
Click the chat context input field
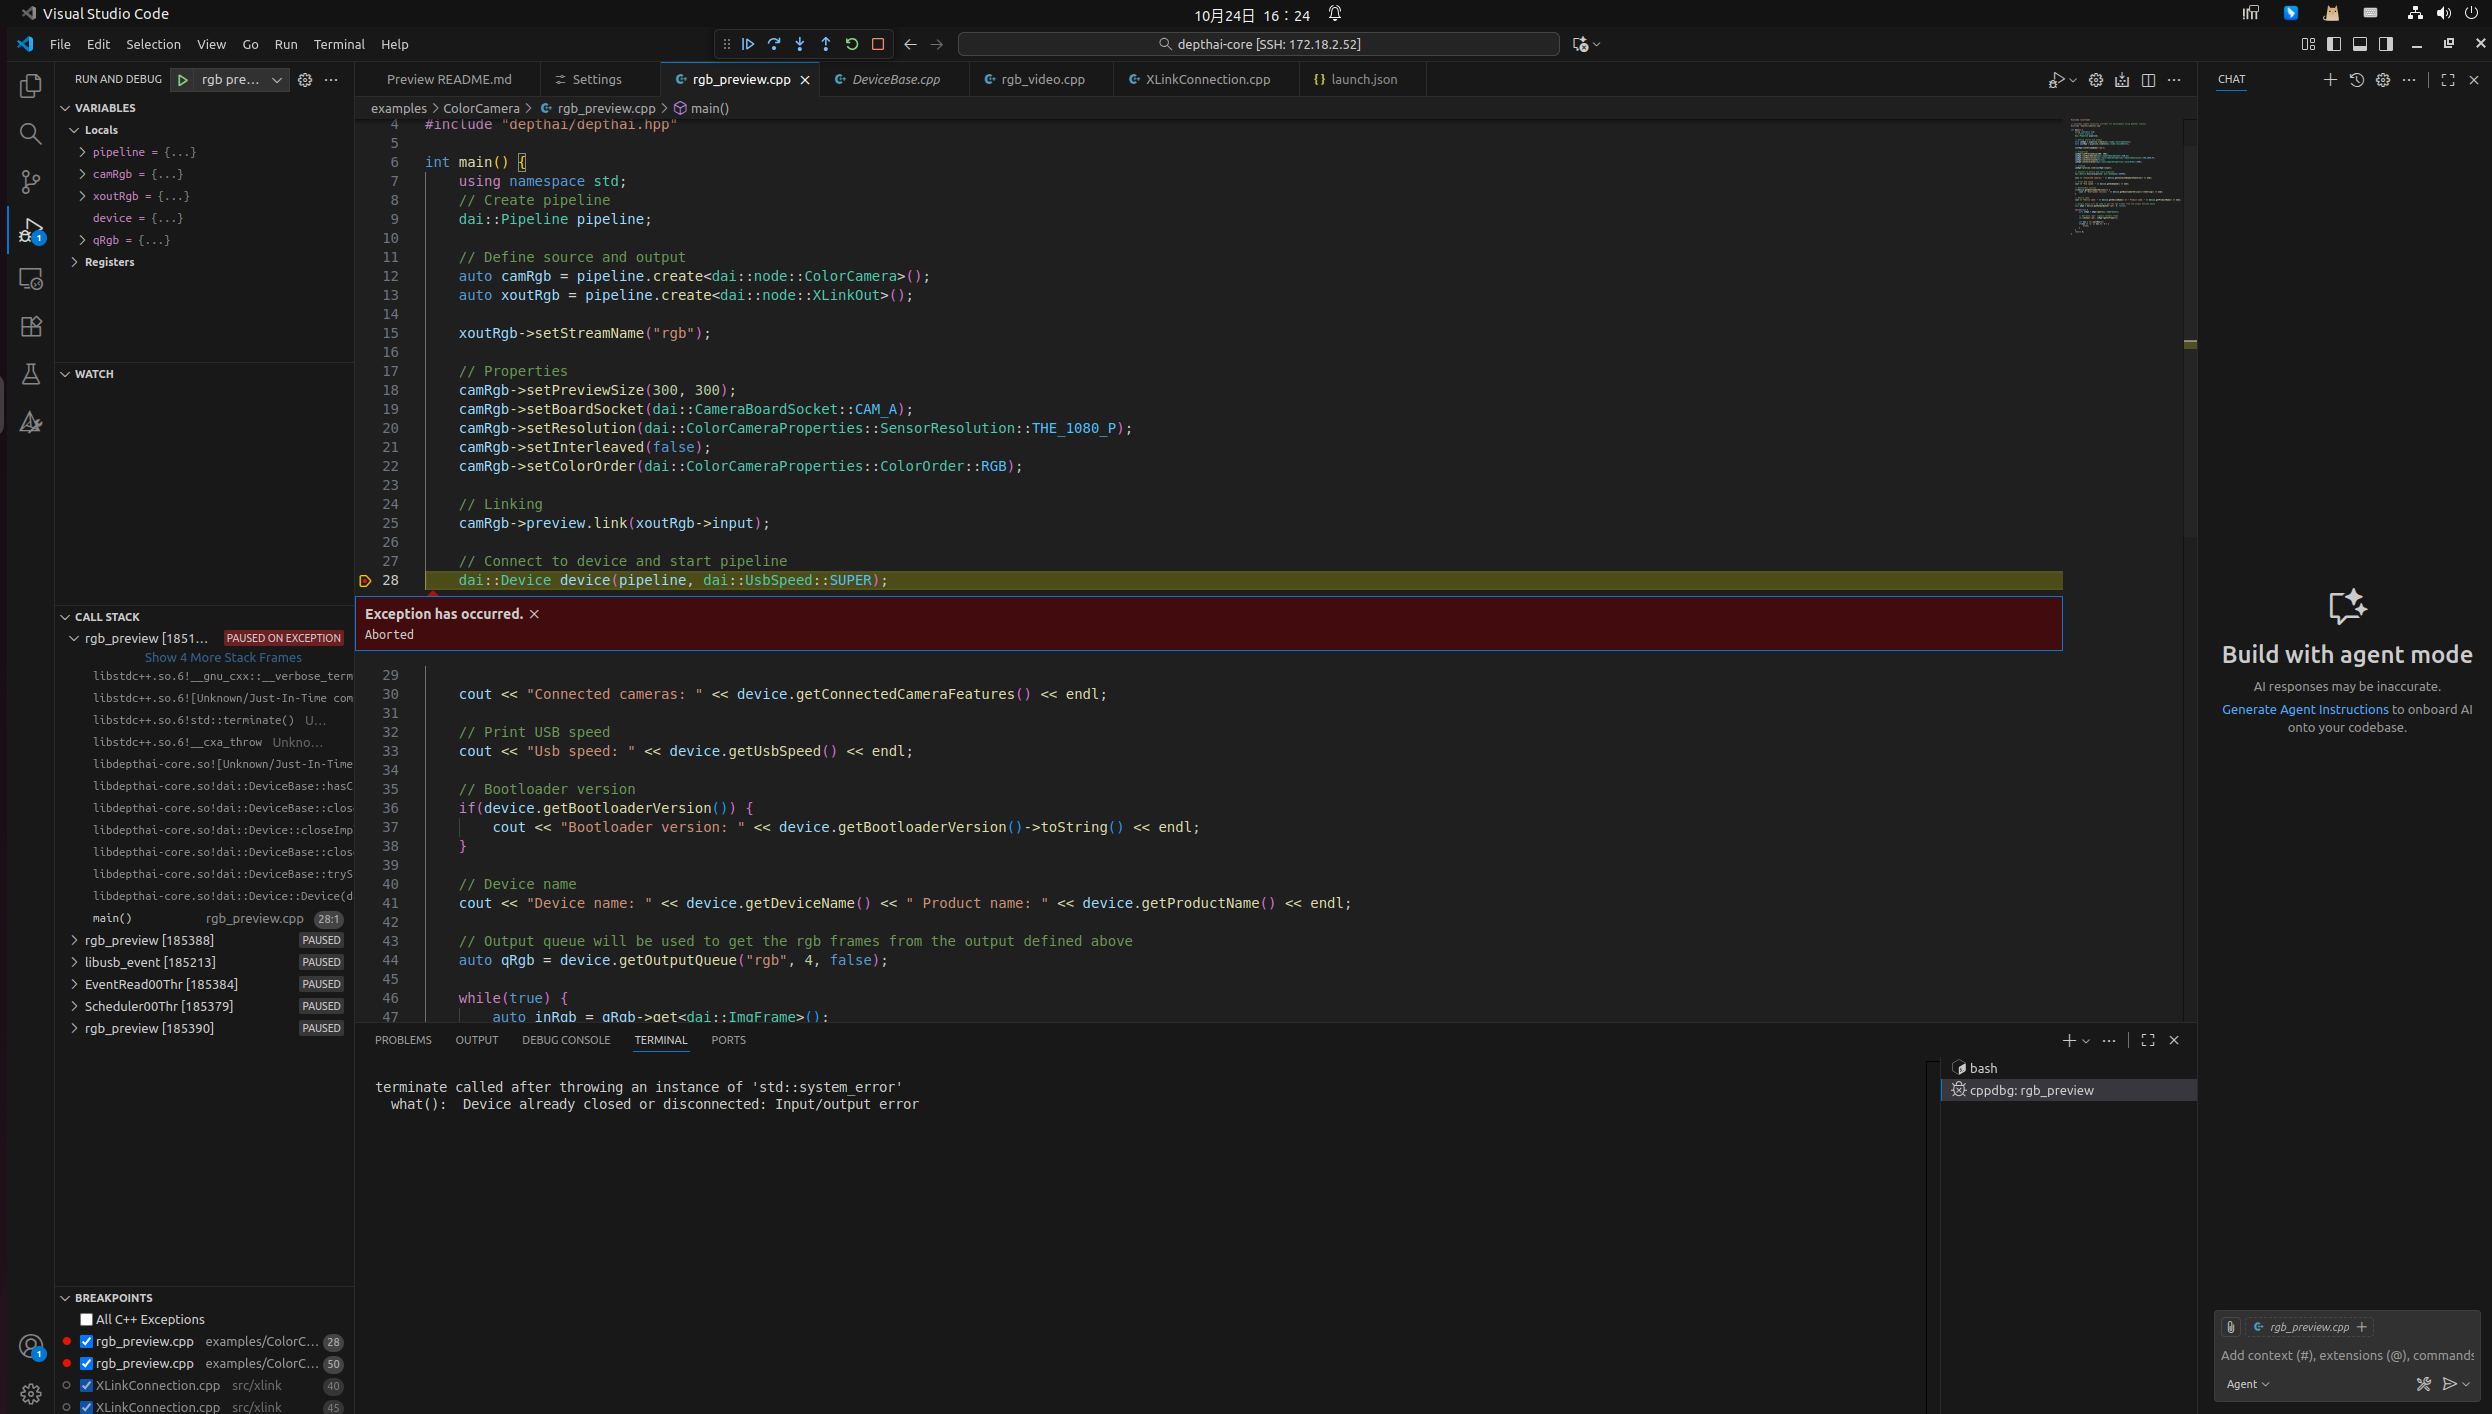(x=2346, y=1356)
